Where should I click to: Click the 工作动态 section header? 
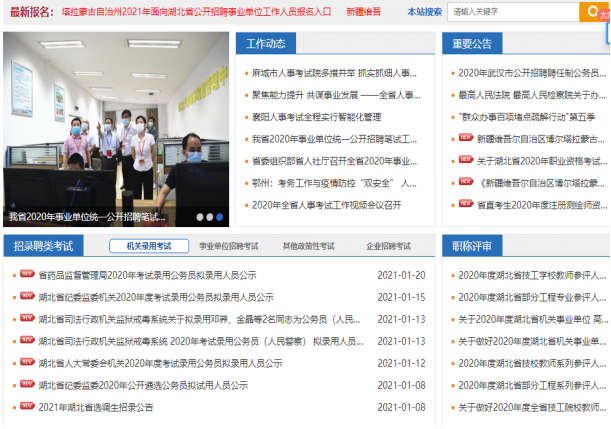pyautogui.click(x=266, y=44)
